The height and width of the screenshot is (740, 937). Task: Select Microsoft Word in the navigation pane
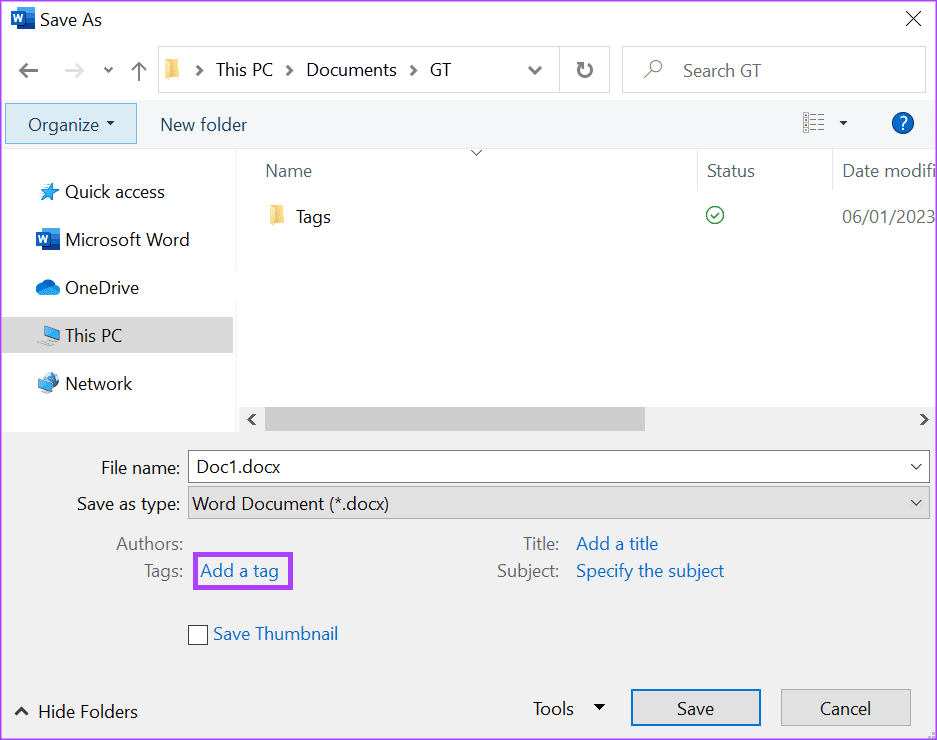point(112,240)
